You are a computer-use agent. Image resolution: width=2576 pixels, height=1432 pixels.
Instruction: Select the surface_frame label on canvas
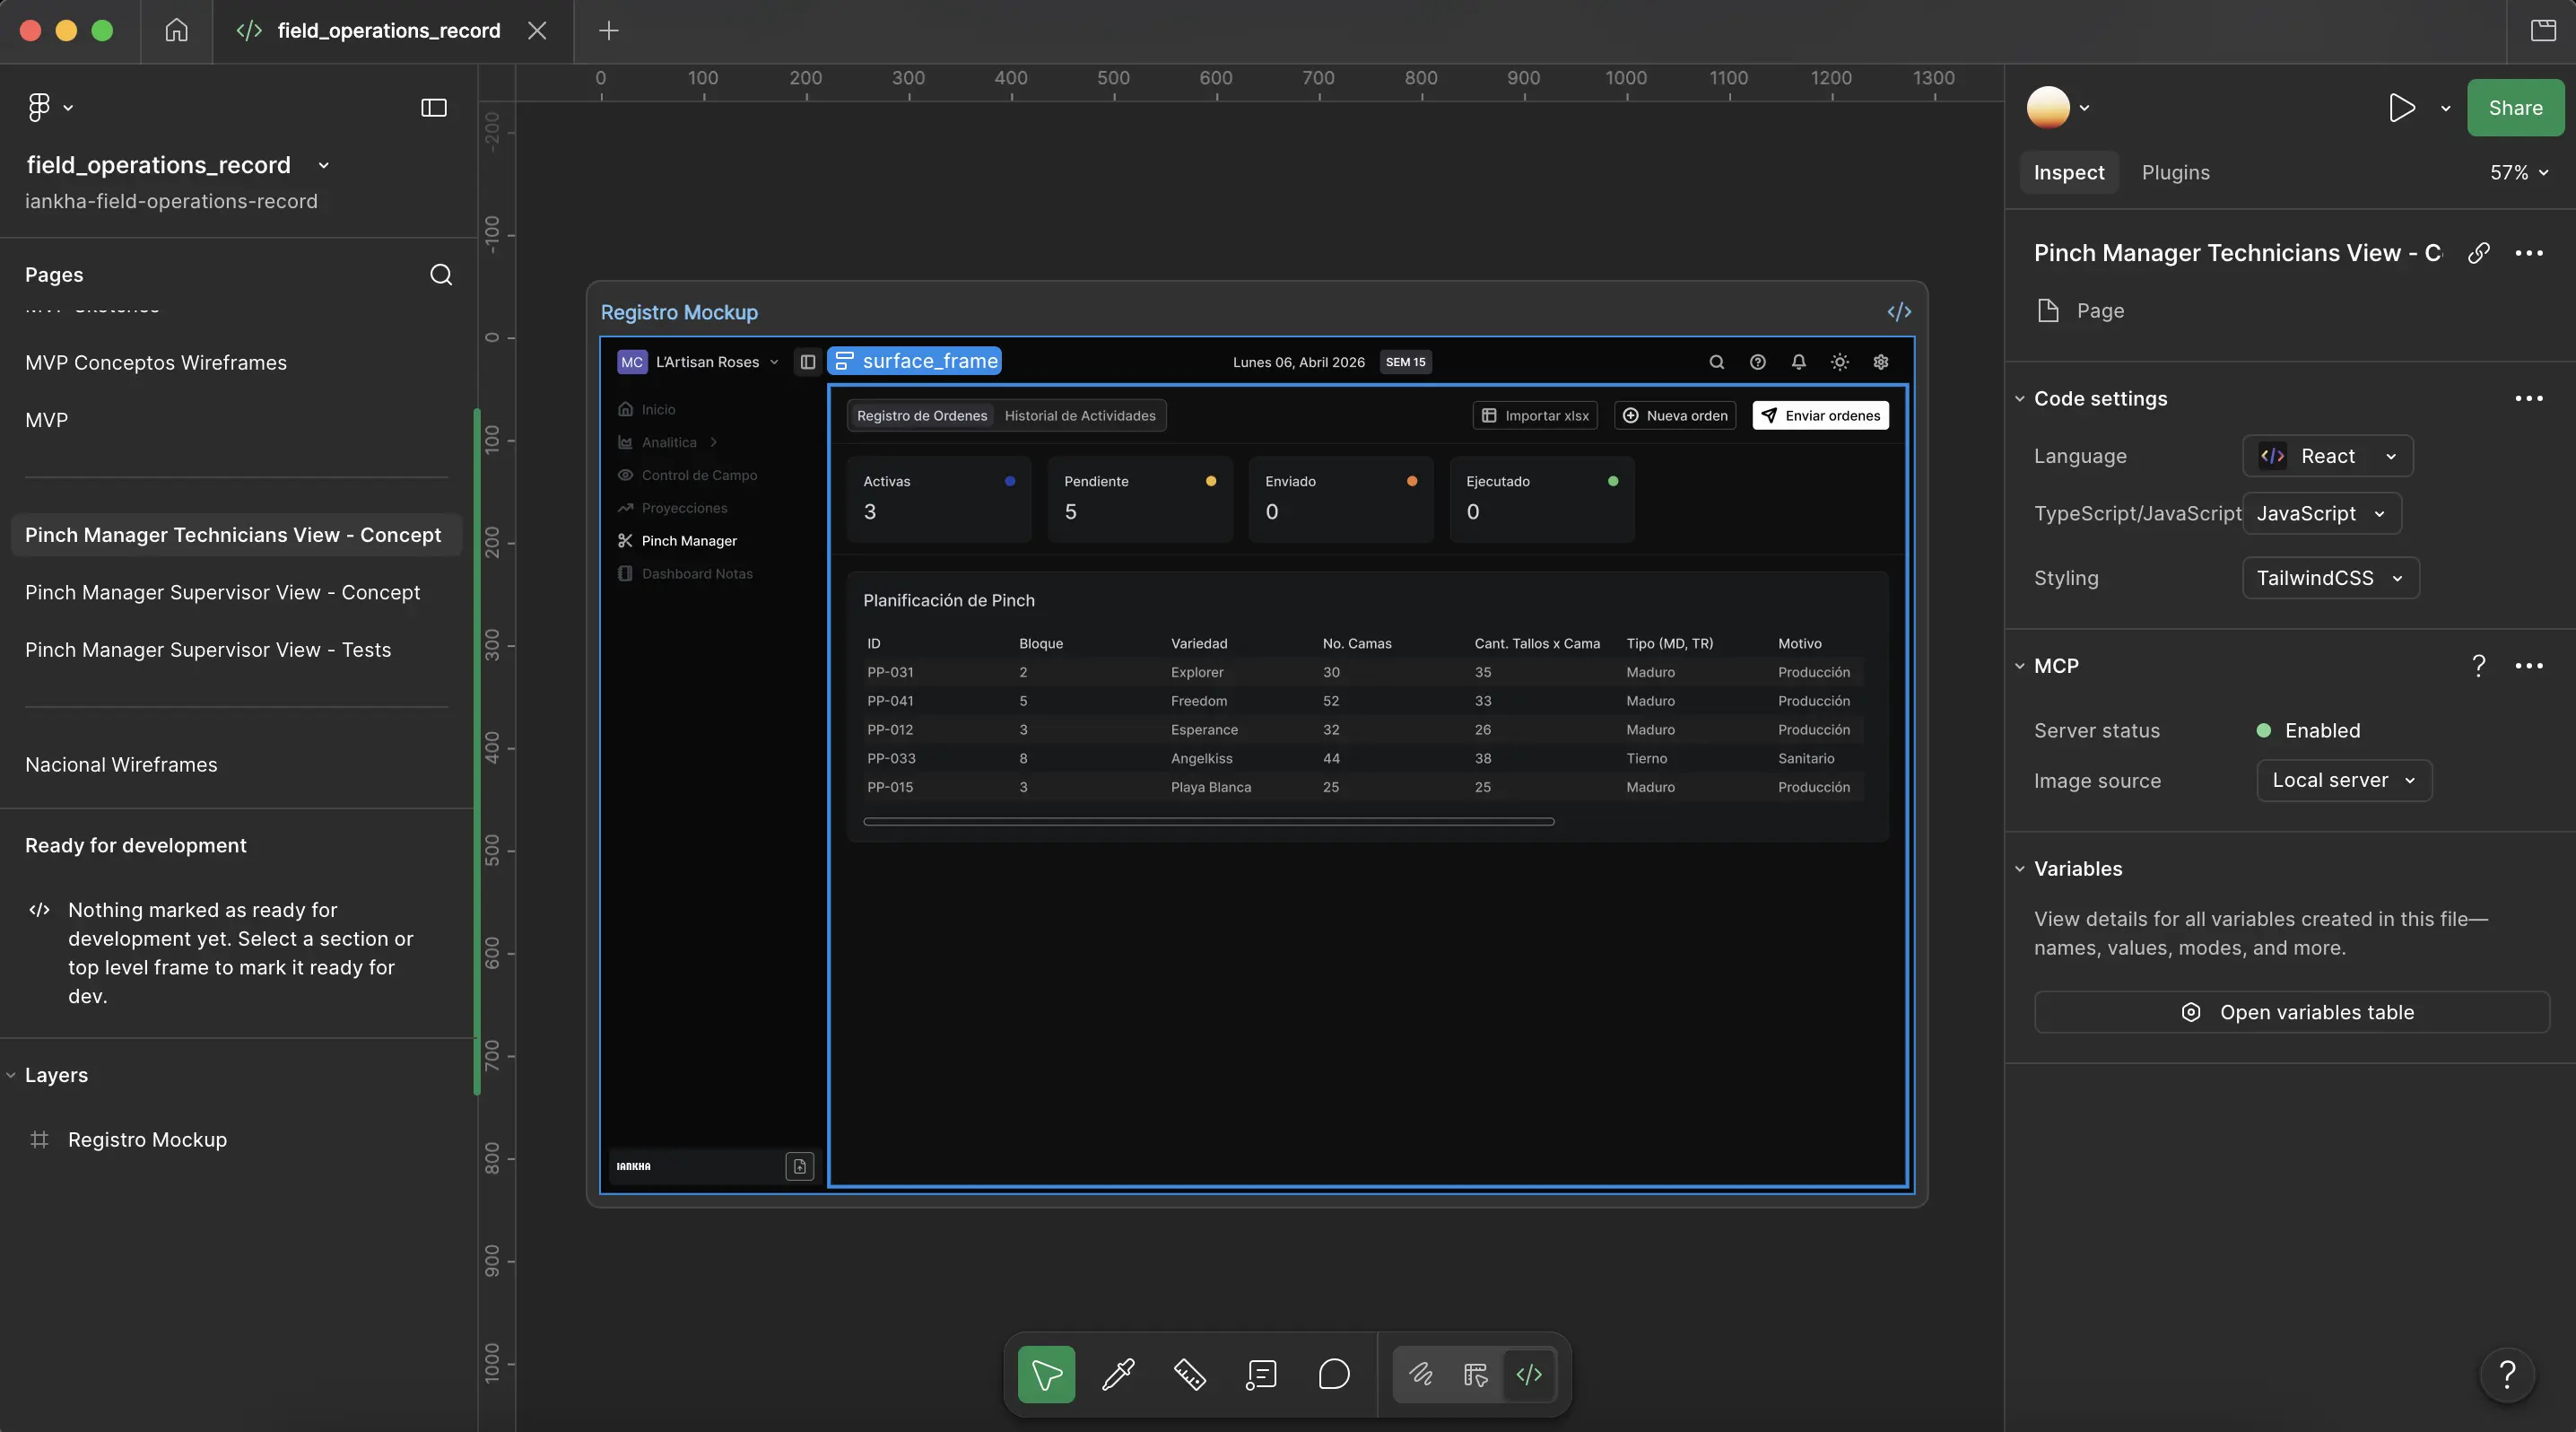pyautogui.click(x=915, y=361)
